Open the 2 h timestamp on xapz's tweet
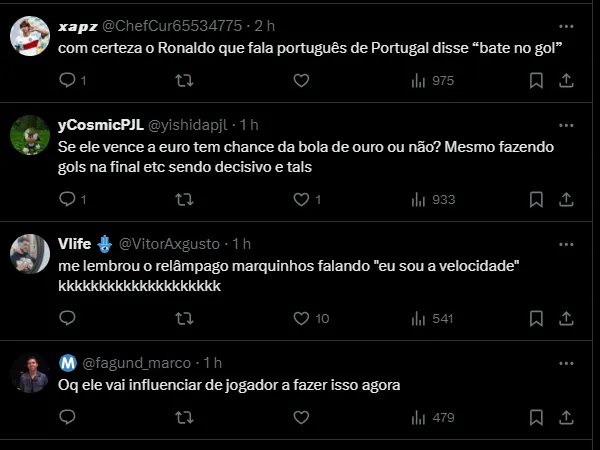Image resolution: width=600 pixels, height=450 pixels. point(265,25)
